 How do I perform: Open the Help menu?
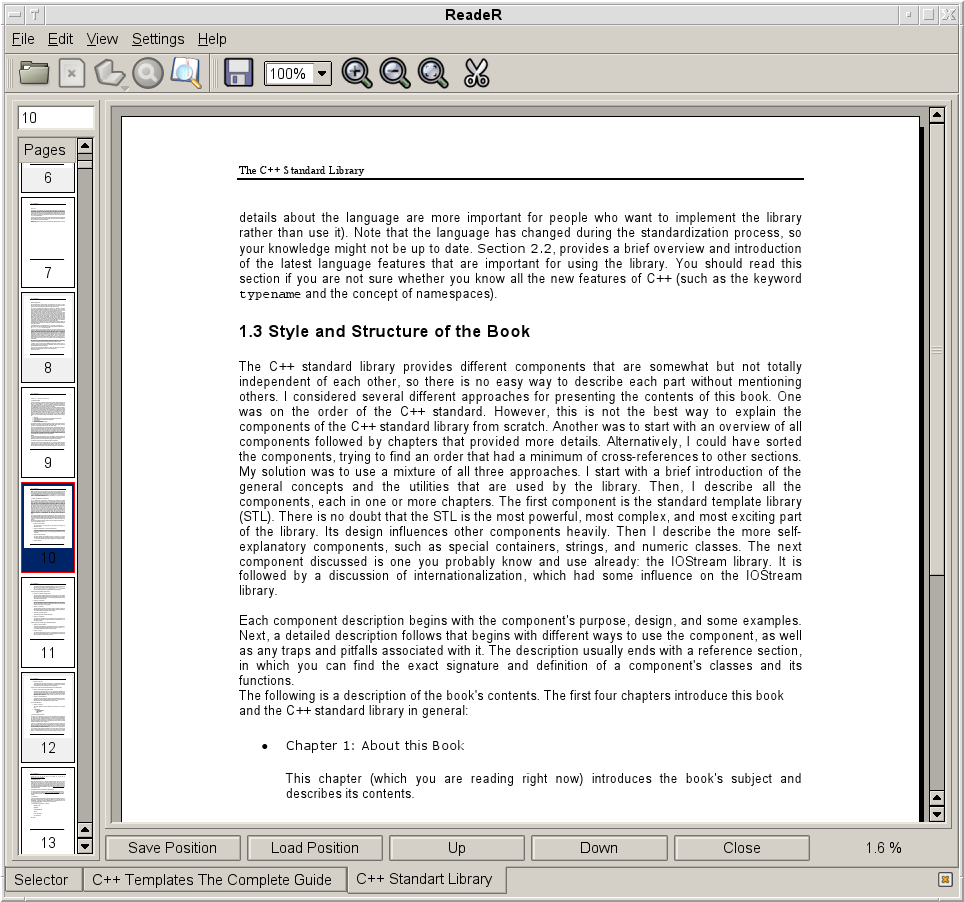pos(212,39)
